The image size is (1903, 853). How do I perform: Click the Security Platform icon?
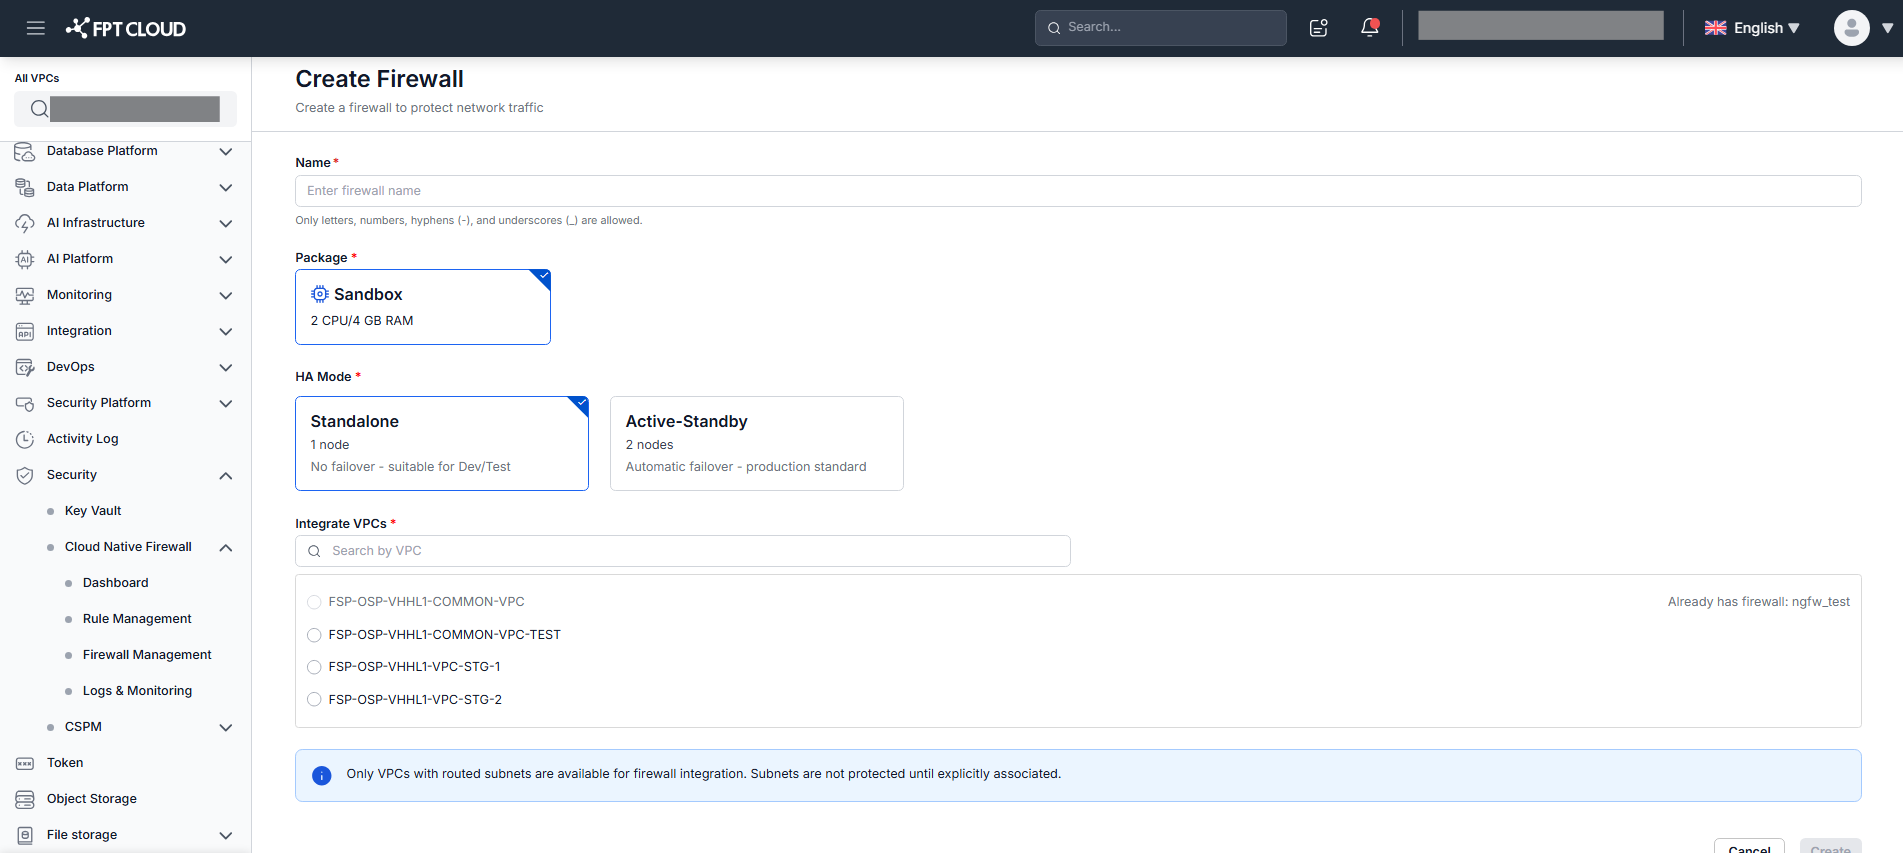point(25,403)
